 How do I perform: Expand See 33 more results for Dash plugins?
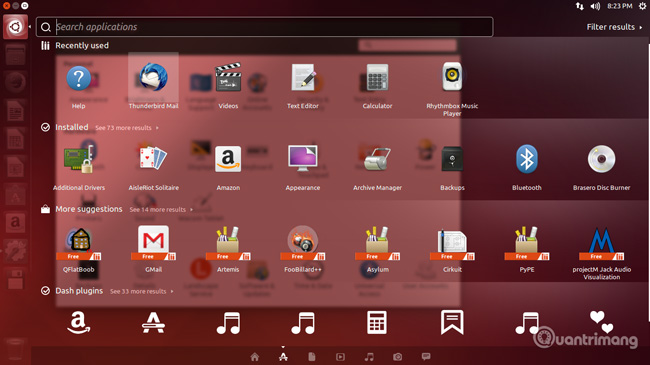click(141, 291)
